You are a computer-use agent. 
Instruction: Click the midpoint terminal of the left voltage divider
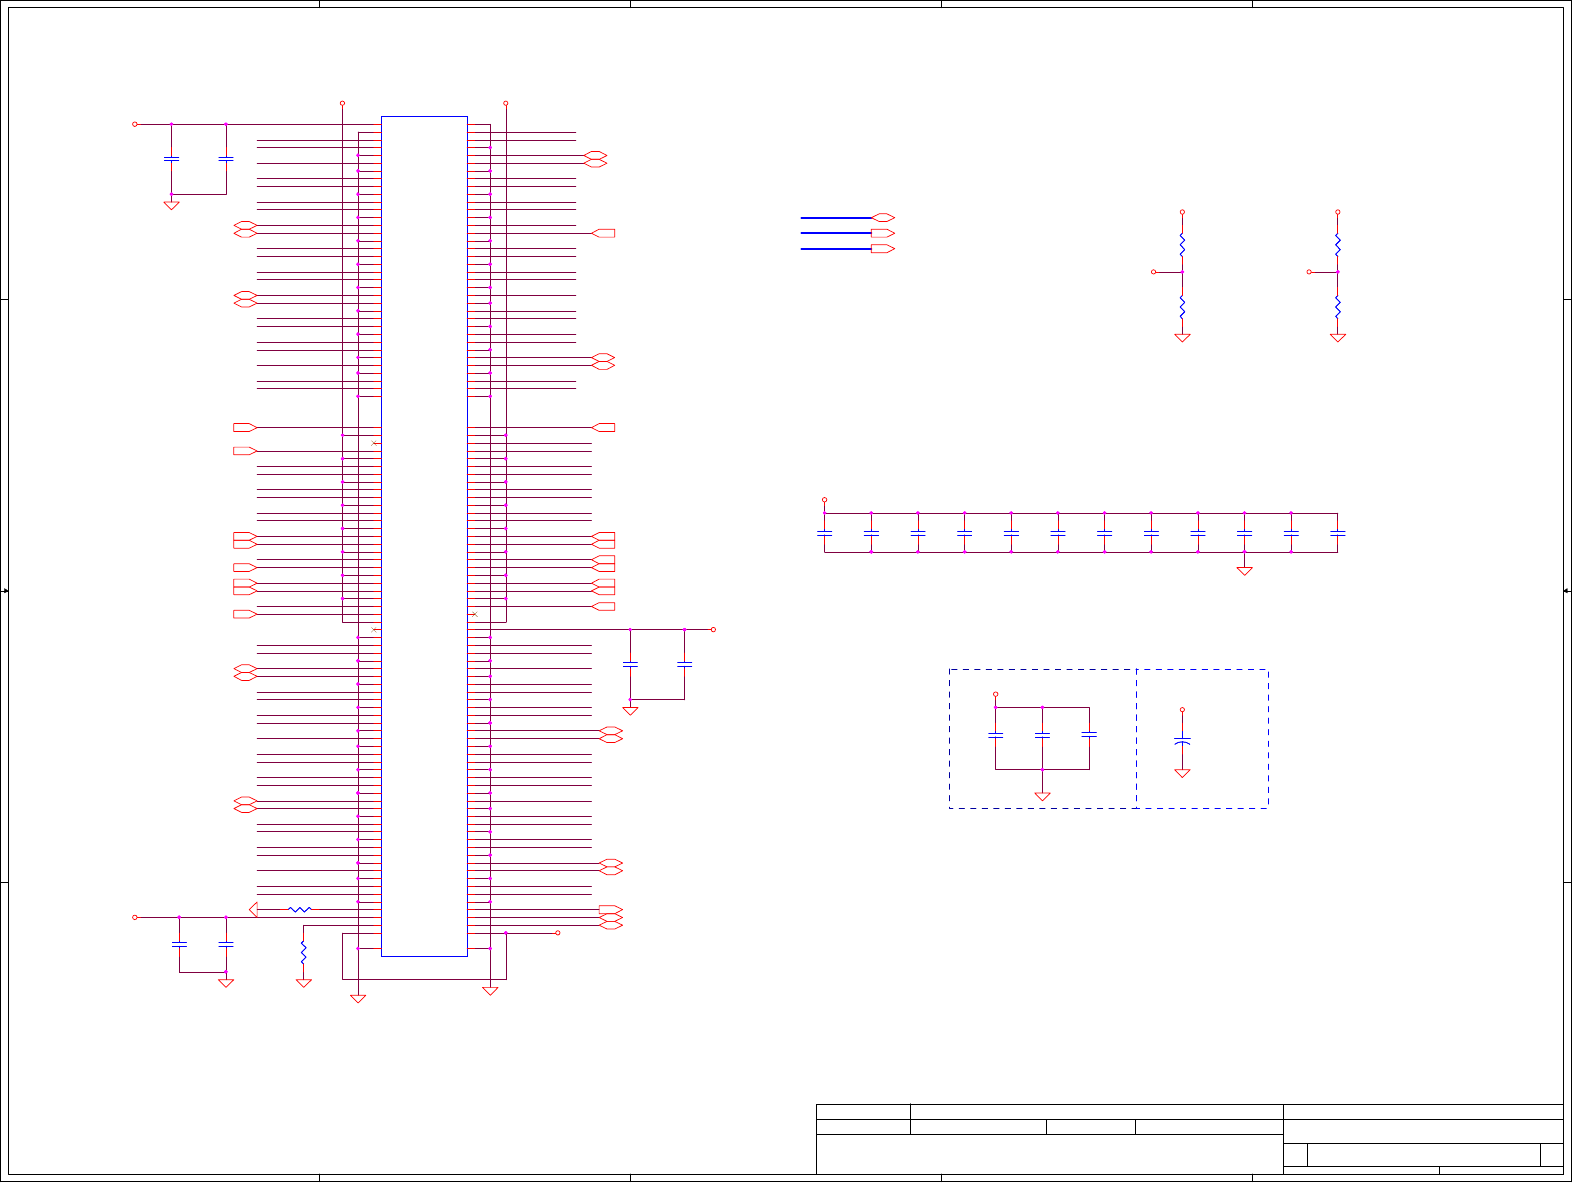pyautogui.click(x=1154, y=272)
